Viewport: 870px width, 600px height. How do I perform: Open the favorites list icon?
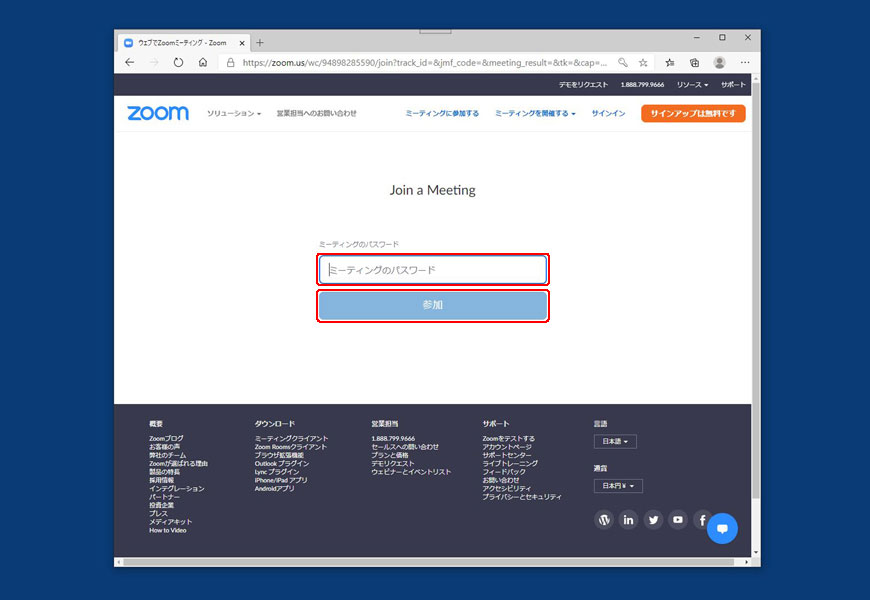click(x=670, y=63)
